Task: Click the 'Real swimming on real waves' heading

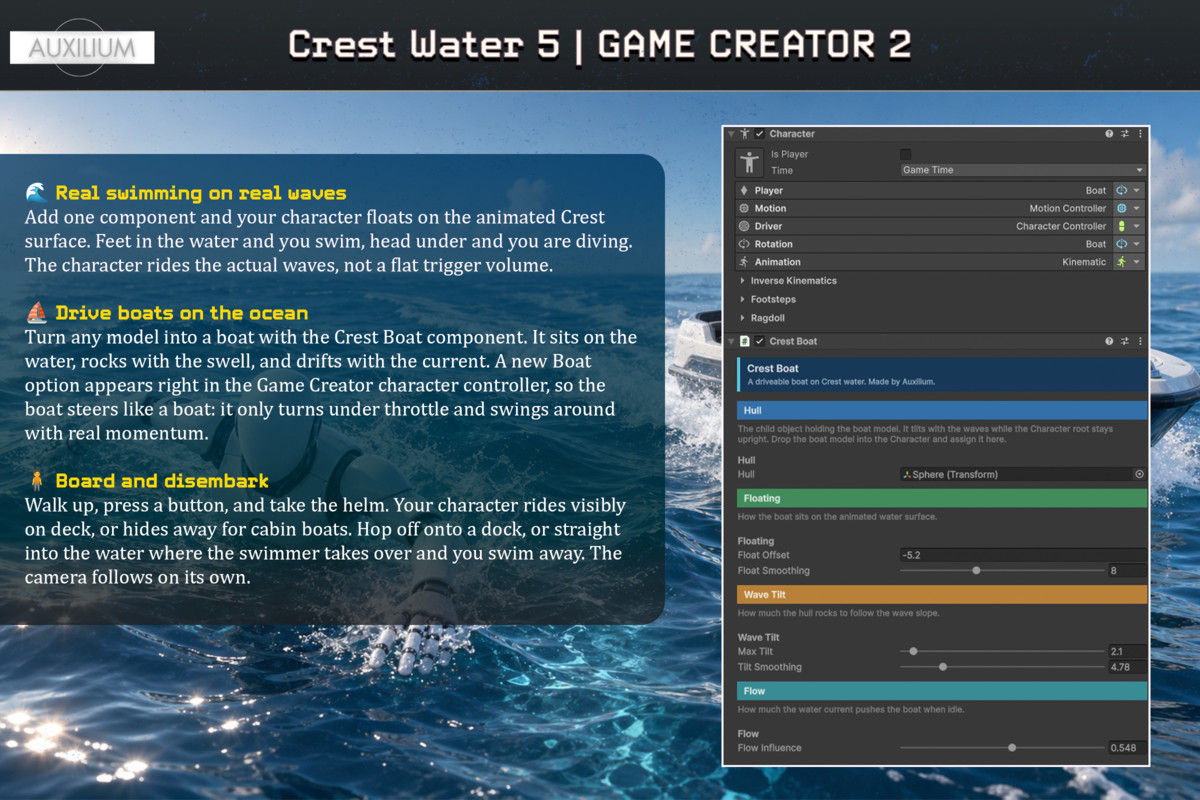Action: click(201, 193)
